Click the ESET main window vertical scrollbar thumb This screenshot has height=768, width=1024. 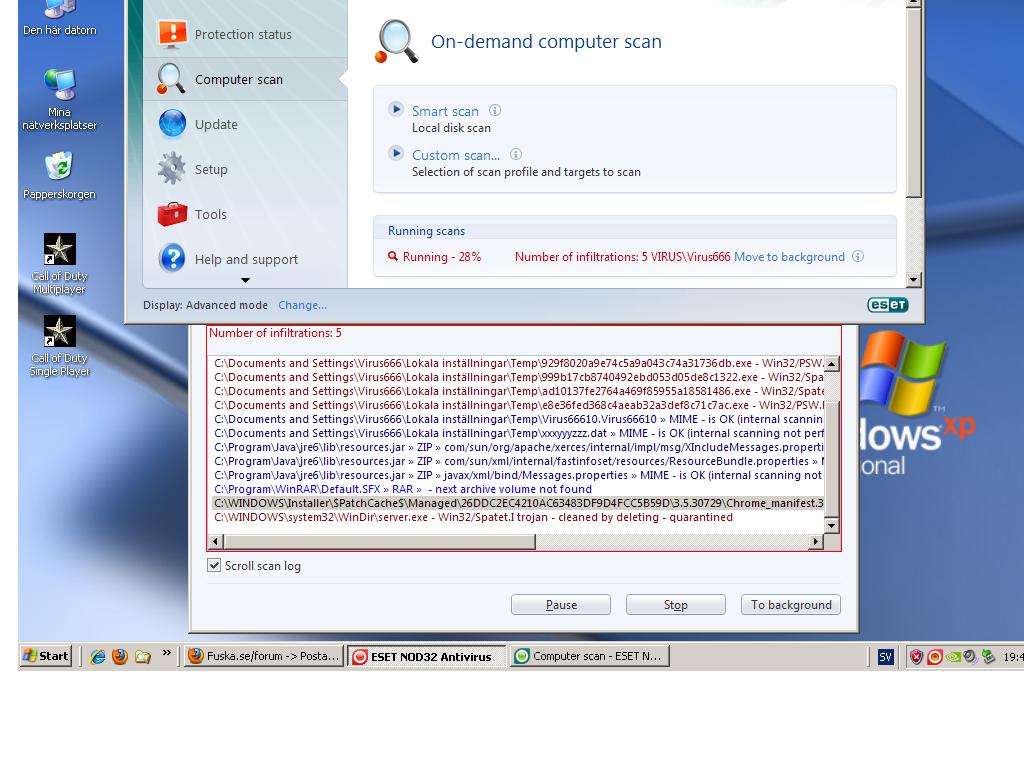click(914, 101)
